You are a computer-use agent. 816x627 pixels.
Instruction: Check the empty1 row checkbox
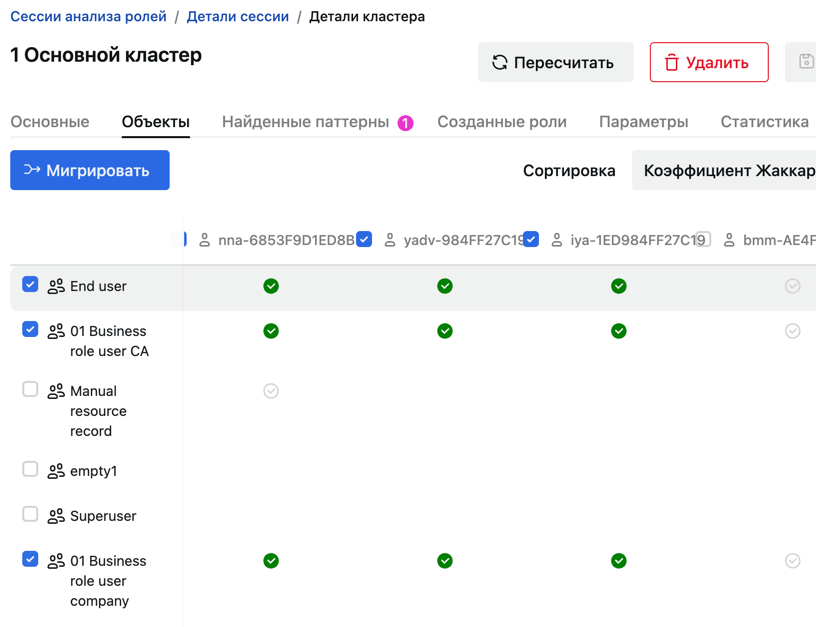click(x=30, y=469)
